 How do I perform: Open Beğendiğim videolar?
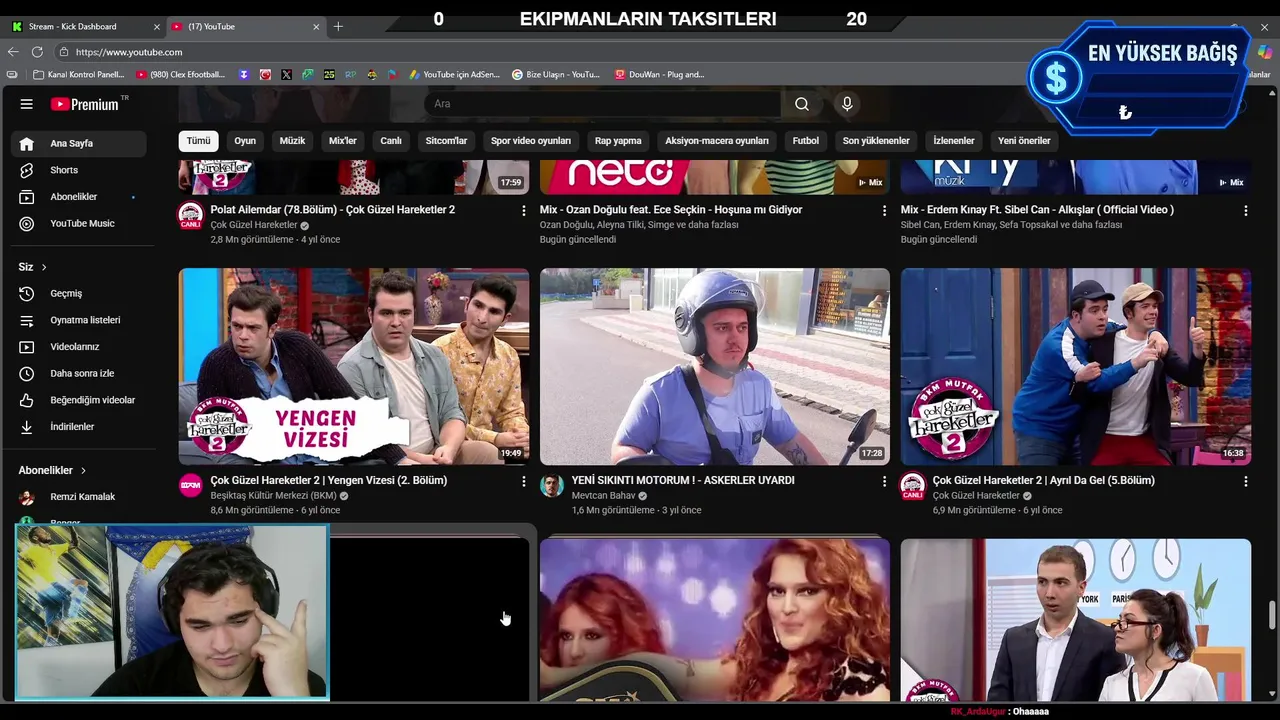pos(80,400)
